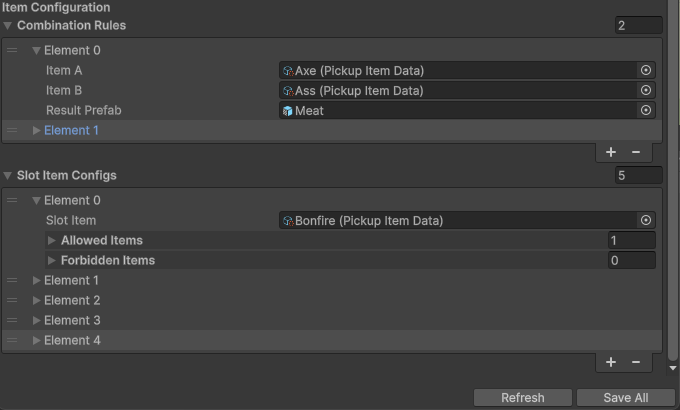
Task: Click the Meat prefab cube icon
Action: [x=288, y=111]
